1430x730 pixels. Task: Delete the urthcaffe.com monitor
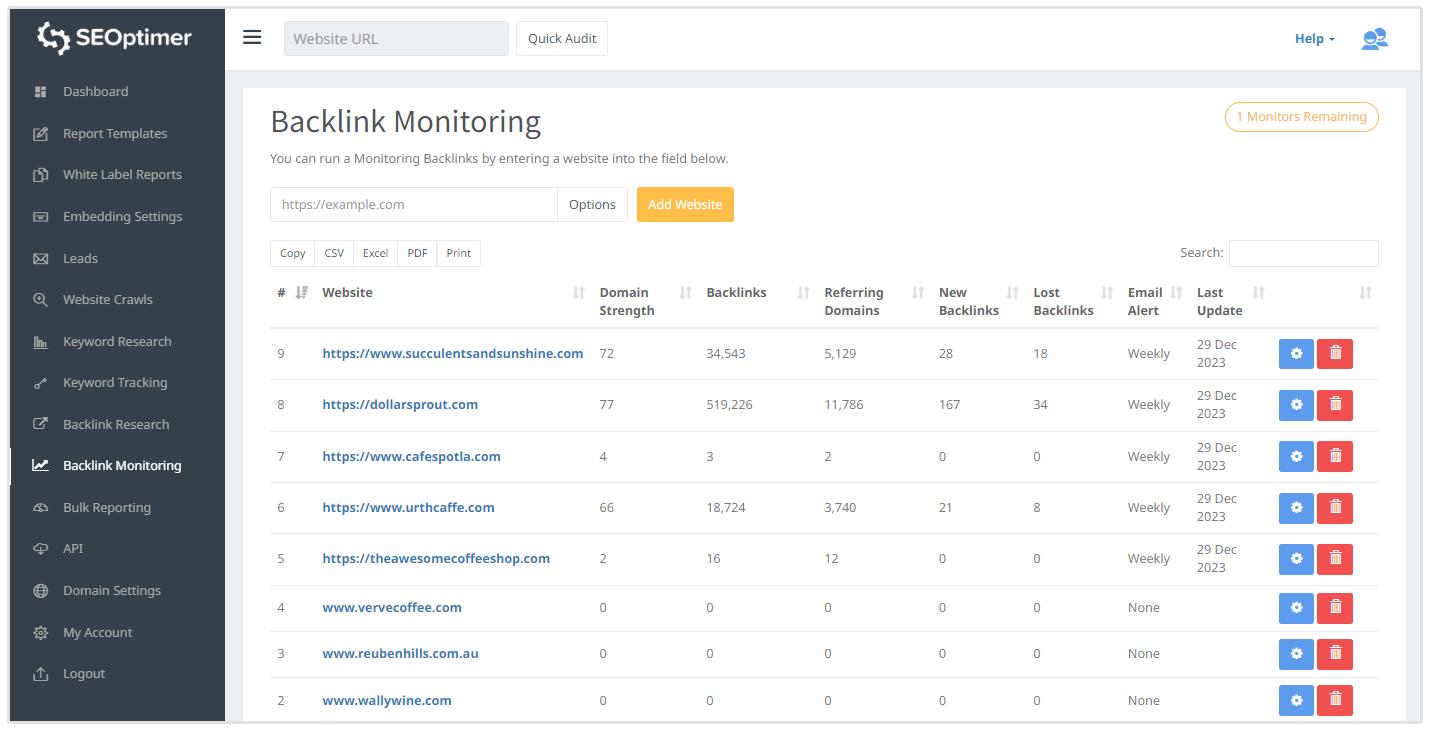(1335, 508)
